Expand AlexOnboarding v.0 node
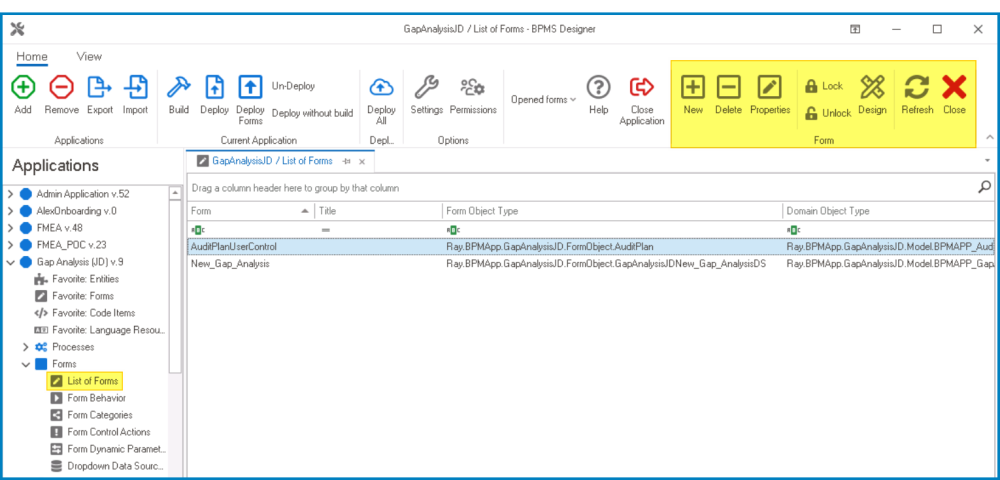The width and height of the screenshot is (1000, 480). pos(10,211)
